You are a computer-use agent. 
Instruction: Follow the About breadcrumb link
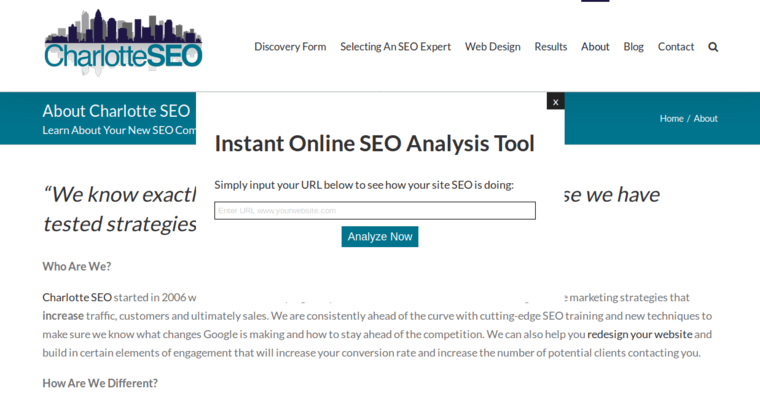pyautogui.click(x=706, y=119)
